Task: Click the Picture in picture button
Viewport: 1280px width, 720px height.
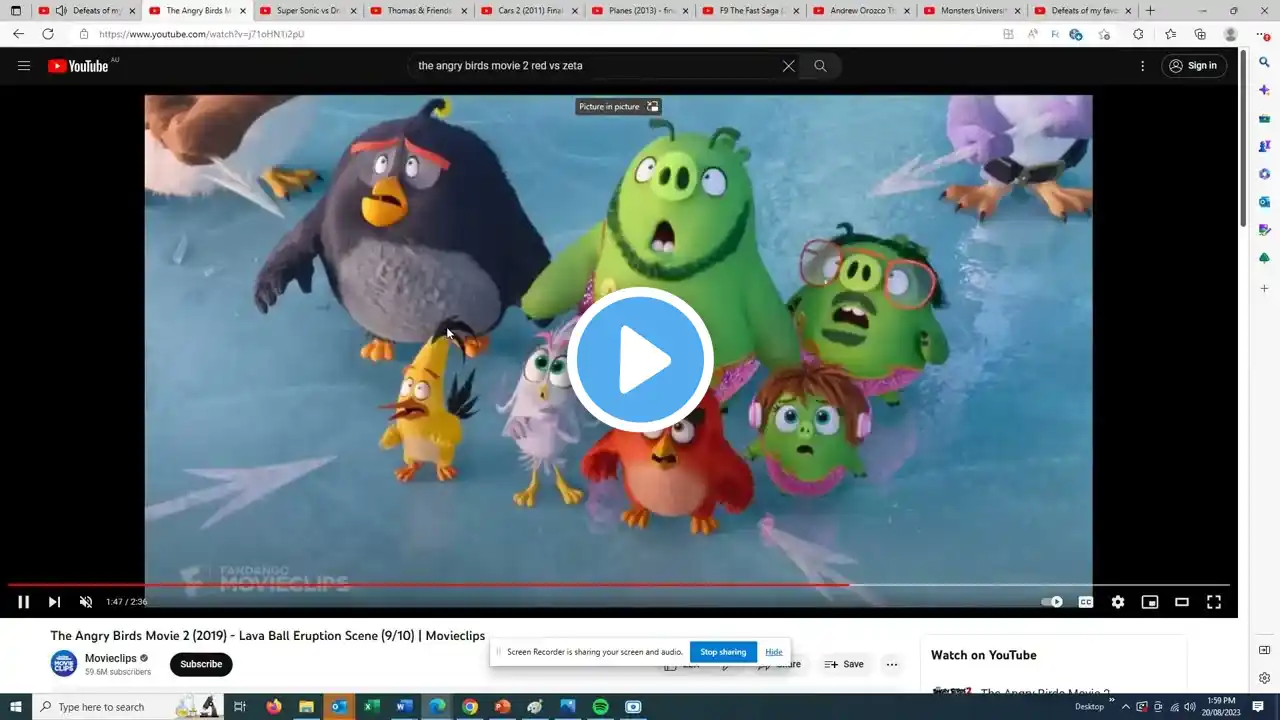Action: pyautogui.click(x=618, y=107)
